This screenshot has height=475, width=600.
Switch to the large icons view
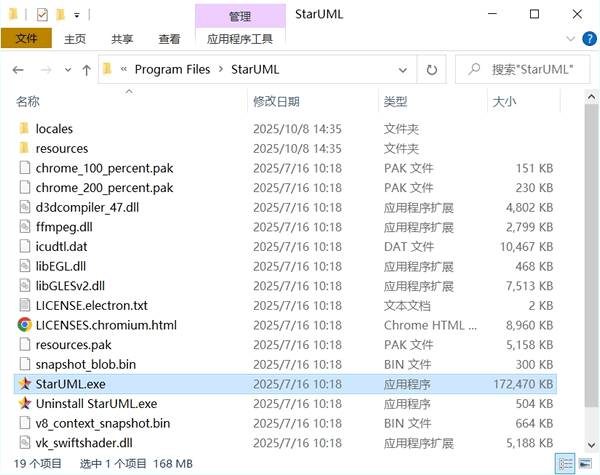(x=586, y=464)
